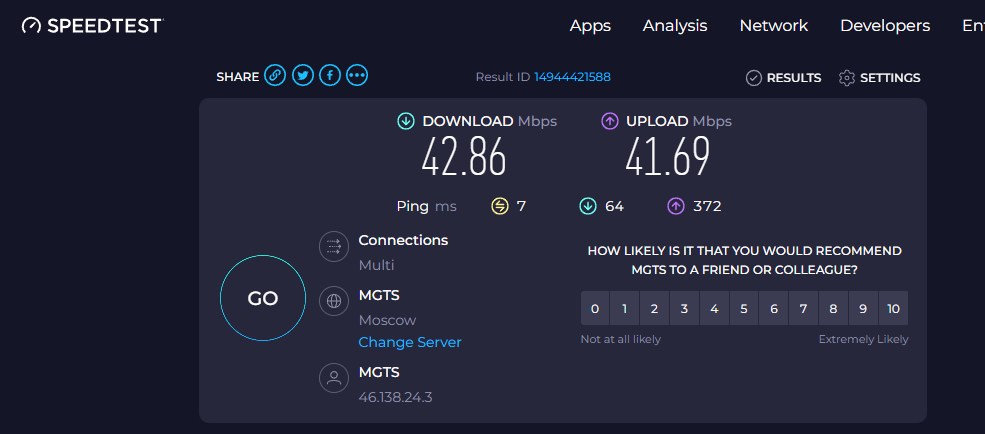
Task: Open more share options ellipsis icon
Action: [357, 76]
